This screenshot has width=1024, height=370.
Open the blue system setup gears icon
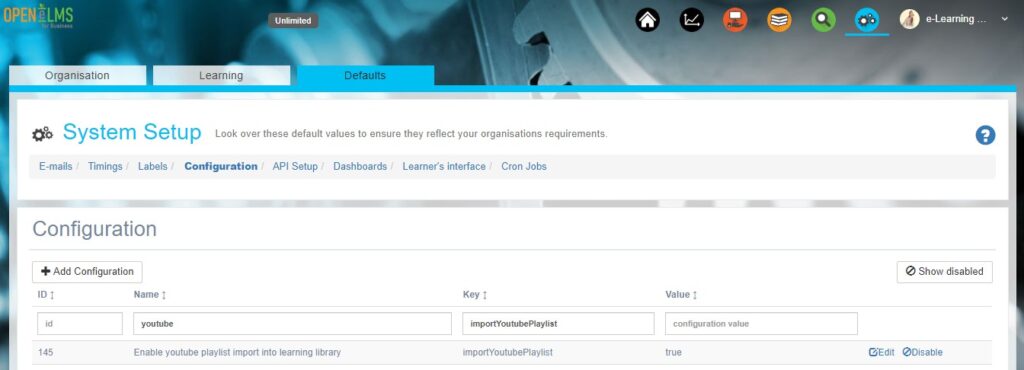point(867,20)
